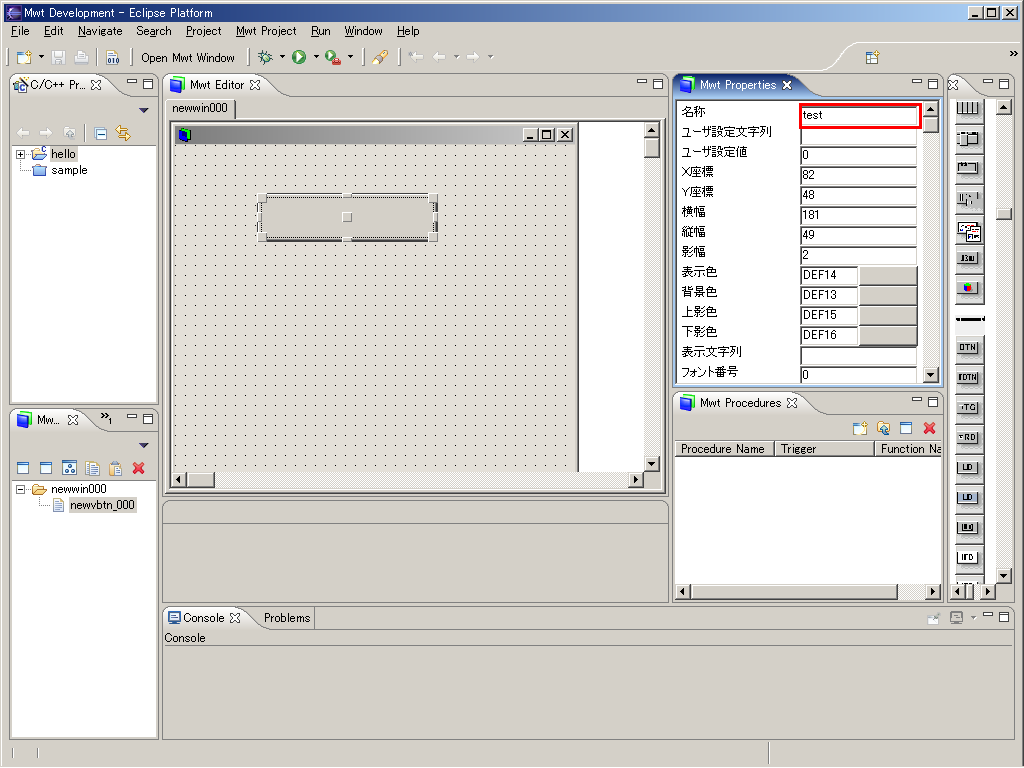Click the 表示文字列 input field
Viewport: 1024px width, 768px height.
tap(858, 355)
